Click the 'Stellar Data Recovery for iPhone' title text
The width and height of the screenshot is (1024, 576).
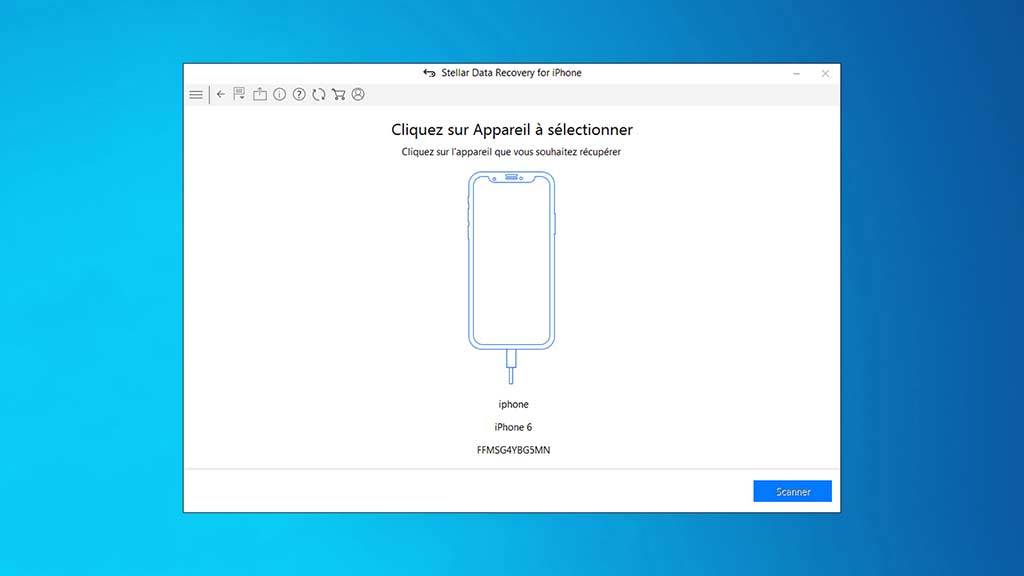pos(511,73)
